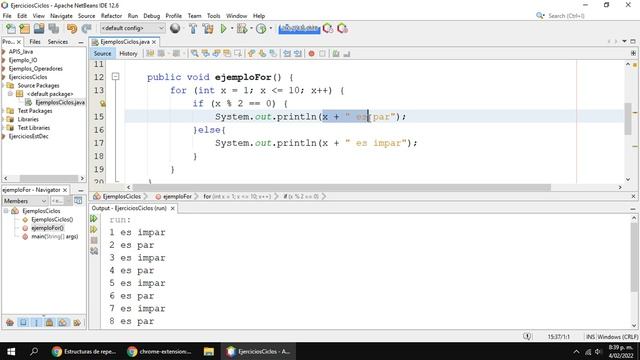This screenshot has height=360, width=640.
Task: Switch to History view button
Action: 128,53
